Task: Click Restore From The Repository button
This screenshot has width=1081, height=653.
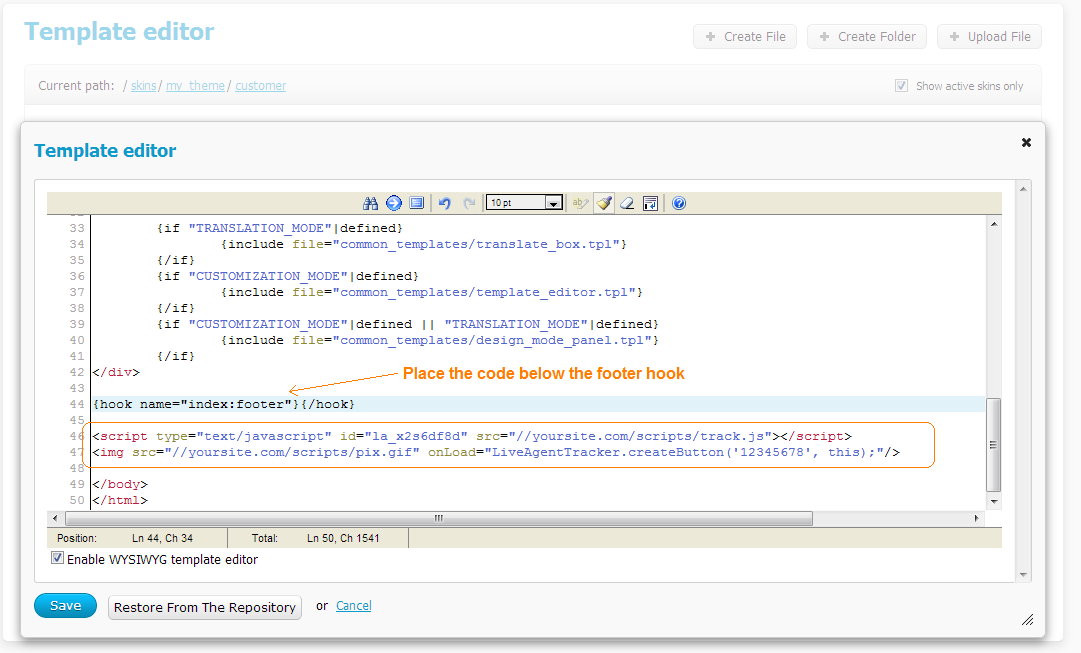Action: pos(205,607)
